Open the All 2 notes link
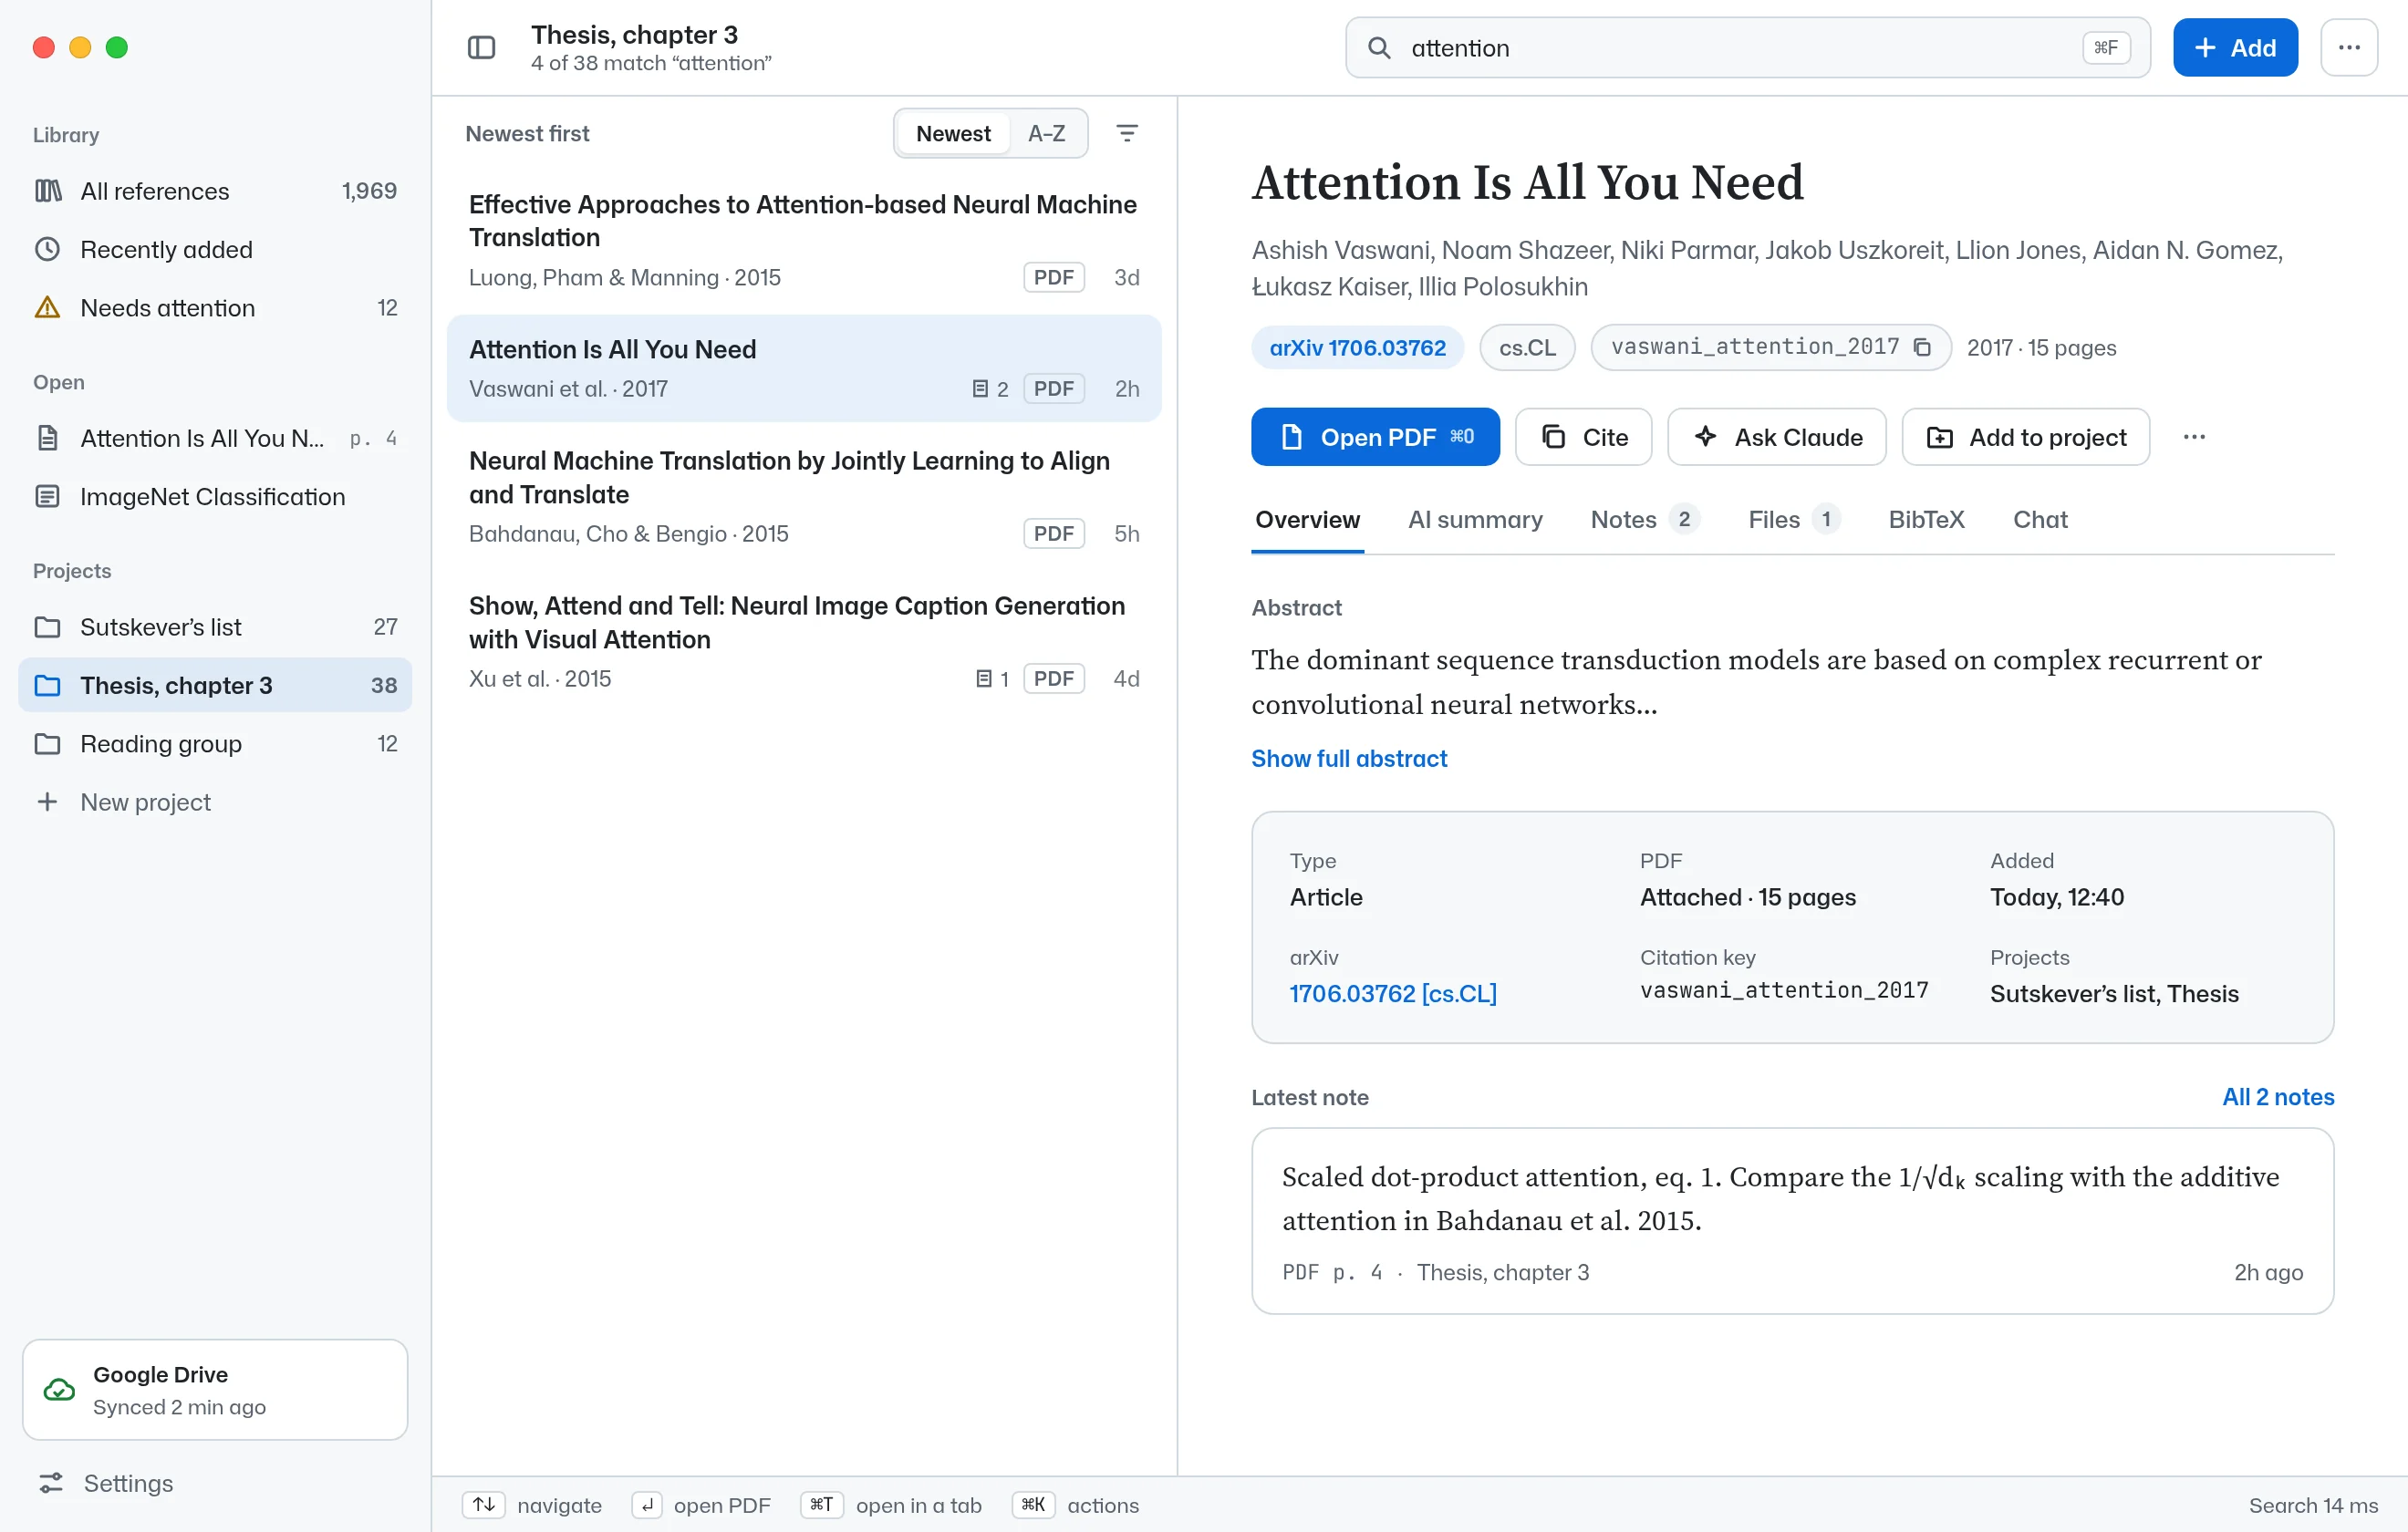Image resolution: width=2408 pixels, height=1532 pixels. point(2278,1097)
